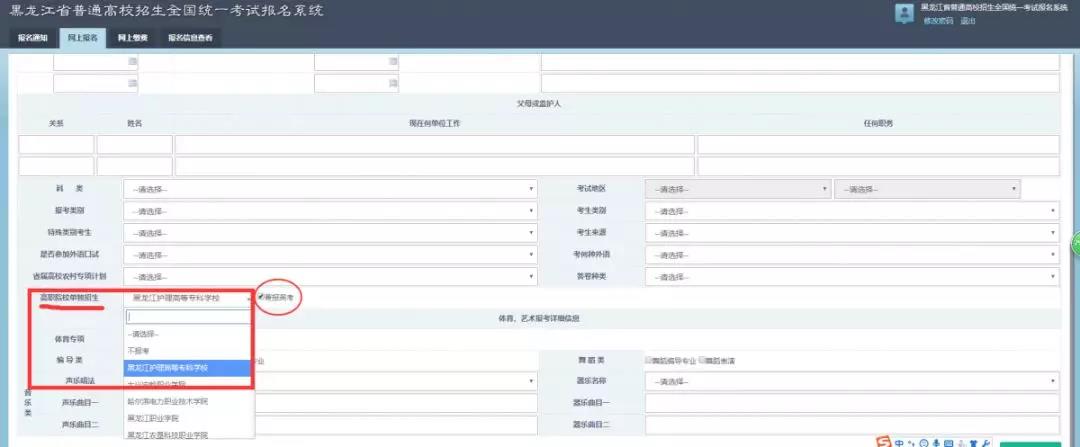Toggle the 兼报高考 checkbox
Screen dimensions: 1080x447
[x=261, y=297]
